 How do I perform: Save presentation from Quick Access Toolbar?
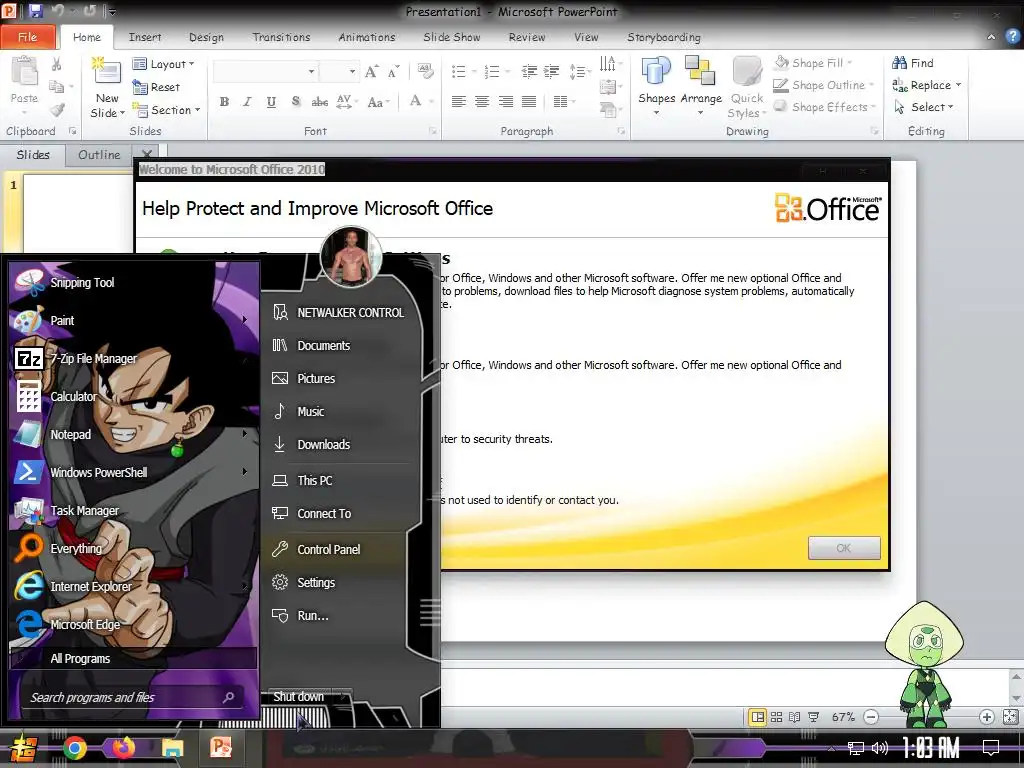(35, 11)
